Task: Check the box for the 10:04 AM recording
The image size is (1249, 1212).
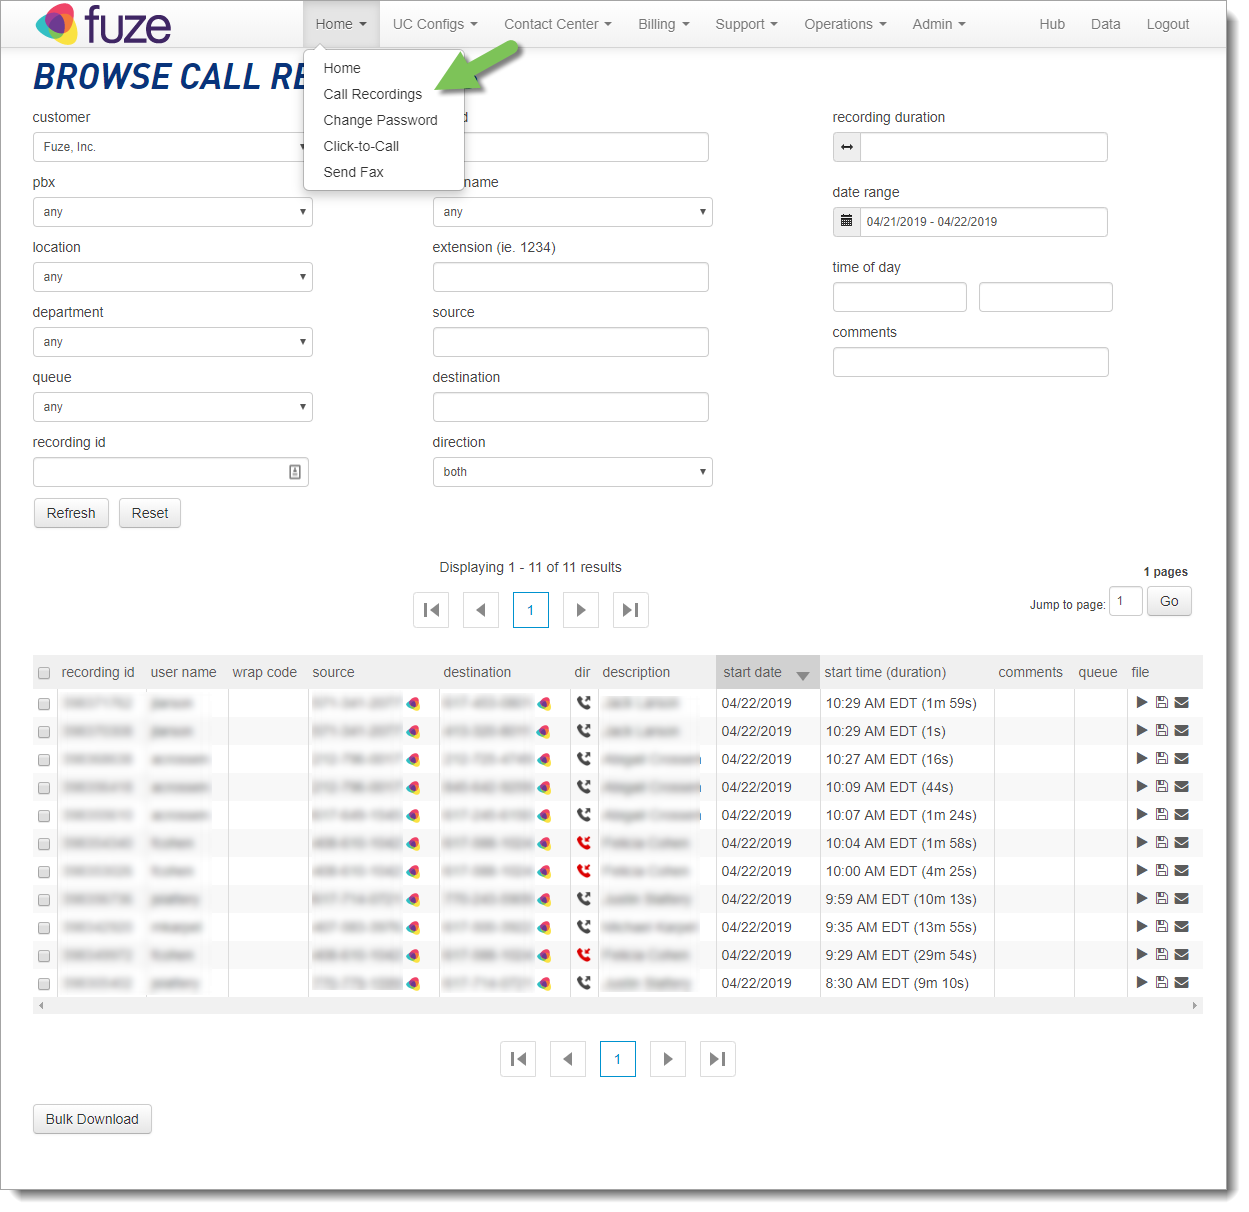Action: 44,844
